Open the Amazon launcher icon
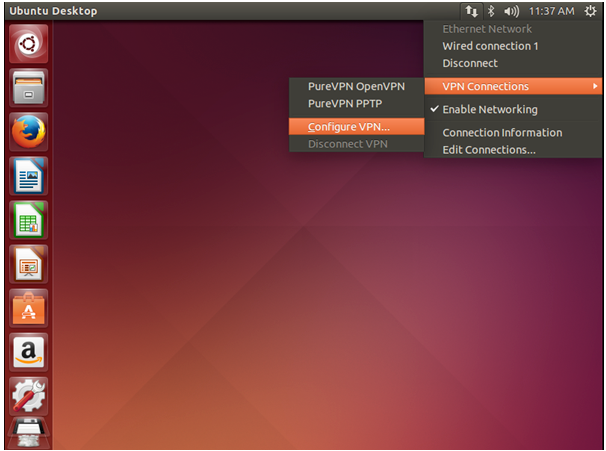Image resolution: width=606 pixels, height=451 pixels. tap(29, 352)
